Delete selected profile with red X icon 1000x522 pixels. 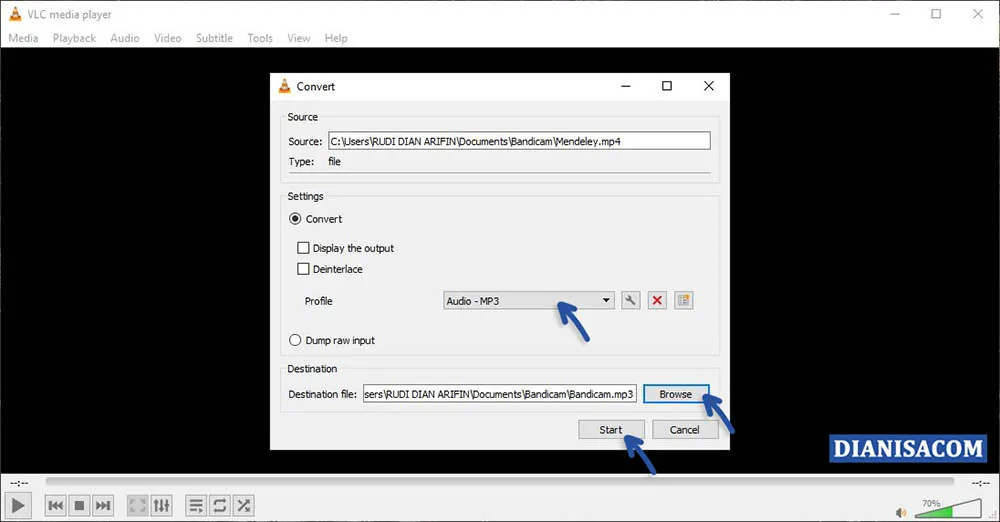point(657,301)
